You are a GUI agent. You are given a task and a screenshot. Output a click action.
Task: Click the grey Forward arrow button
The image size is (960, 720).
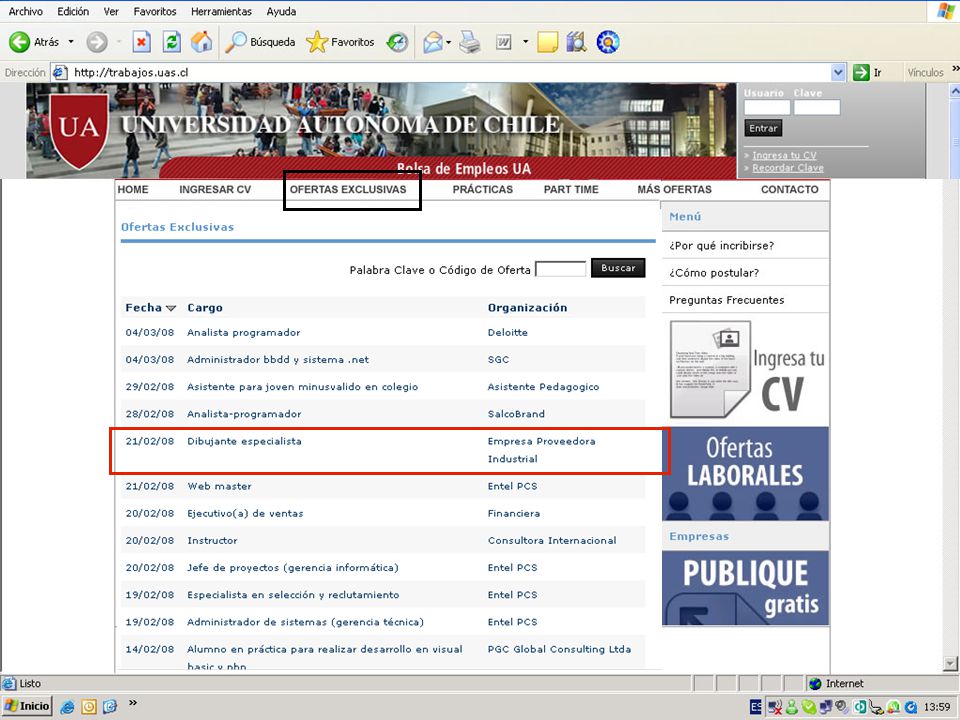pyautogui.click(x=96, y=42)
